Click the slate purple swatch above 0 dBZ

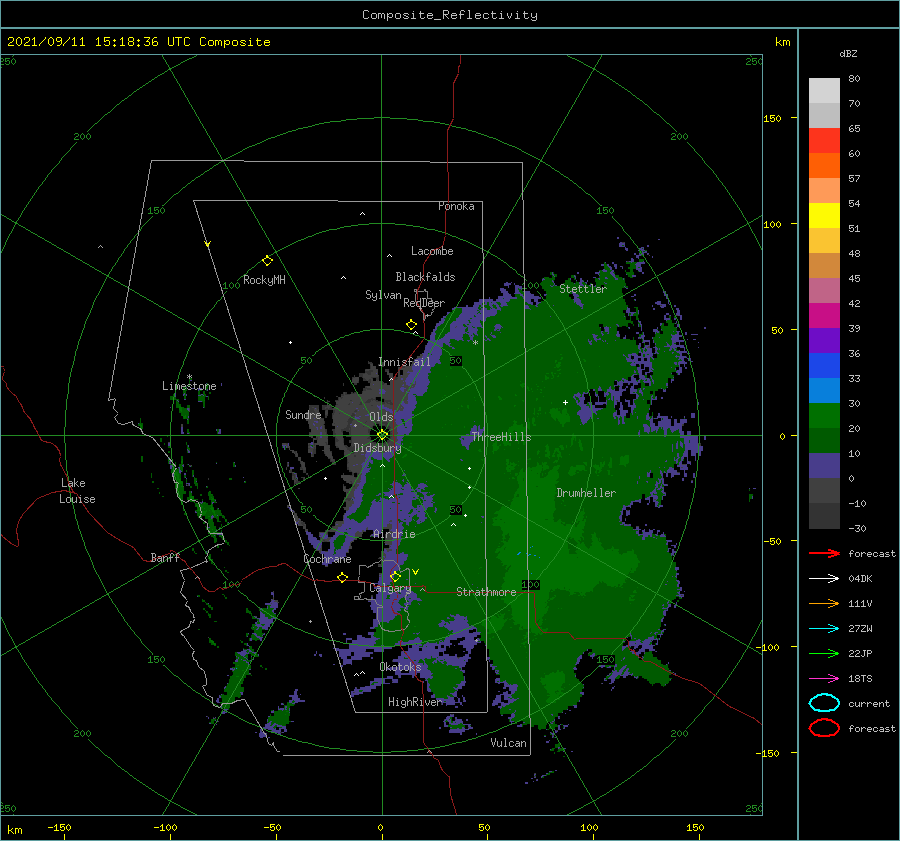pos(824,465)
